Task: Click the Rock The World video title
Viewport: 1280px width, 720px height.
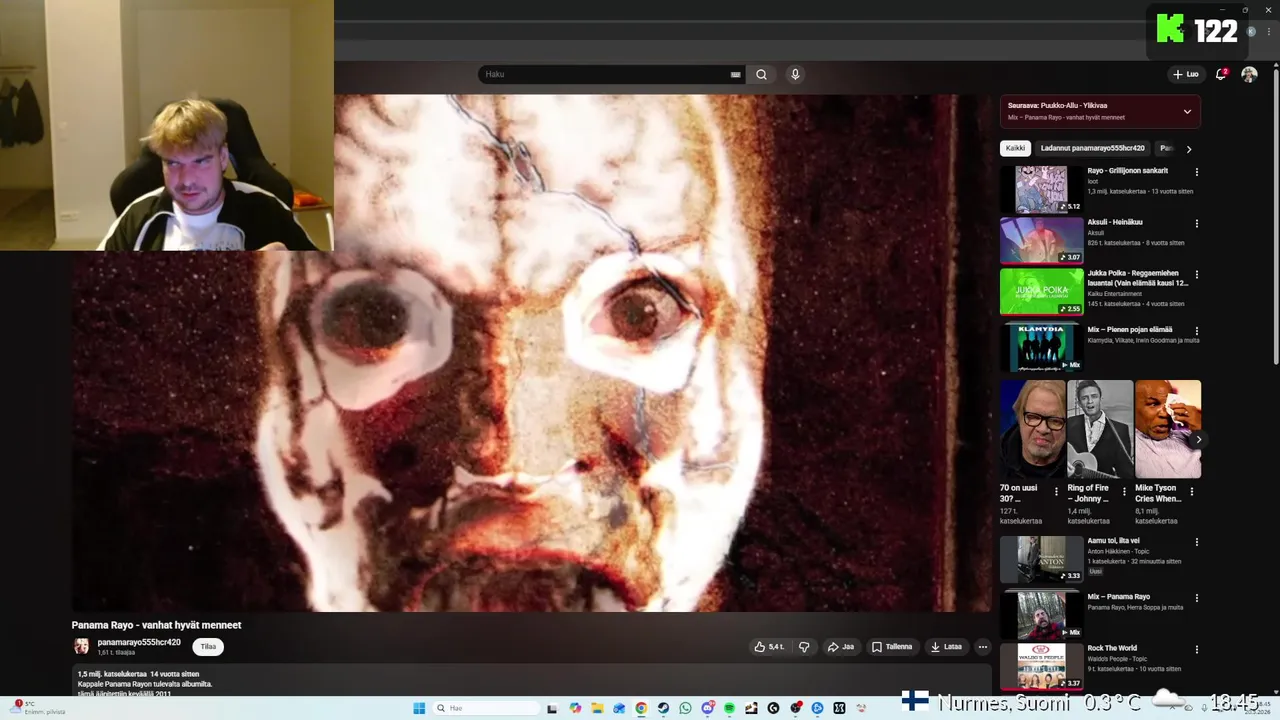Action: [x=1112, y=648]
